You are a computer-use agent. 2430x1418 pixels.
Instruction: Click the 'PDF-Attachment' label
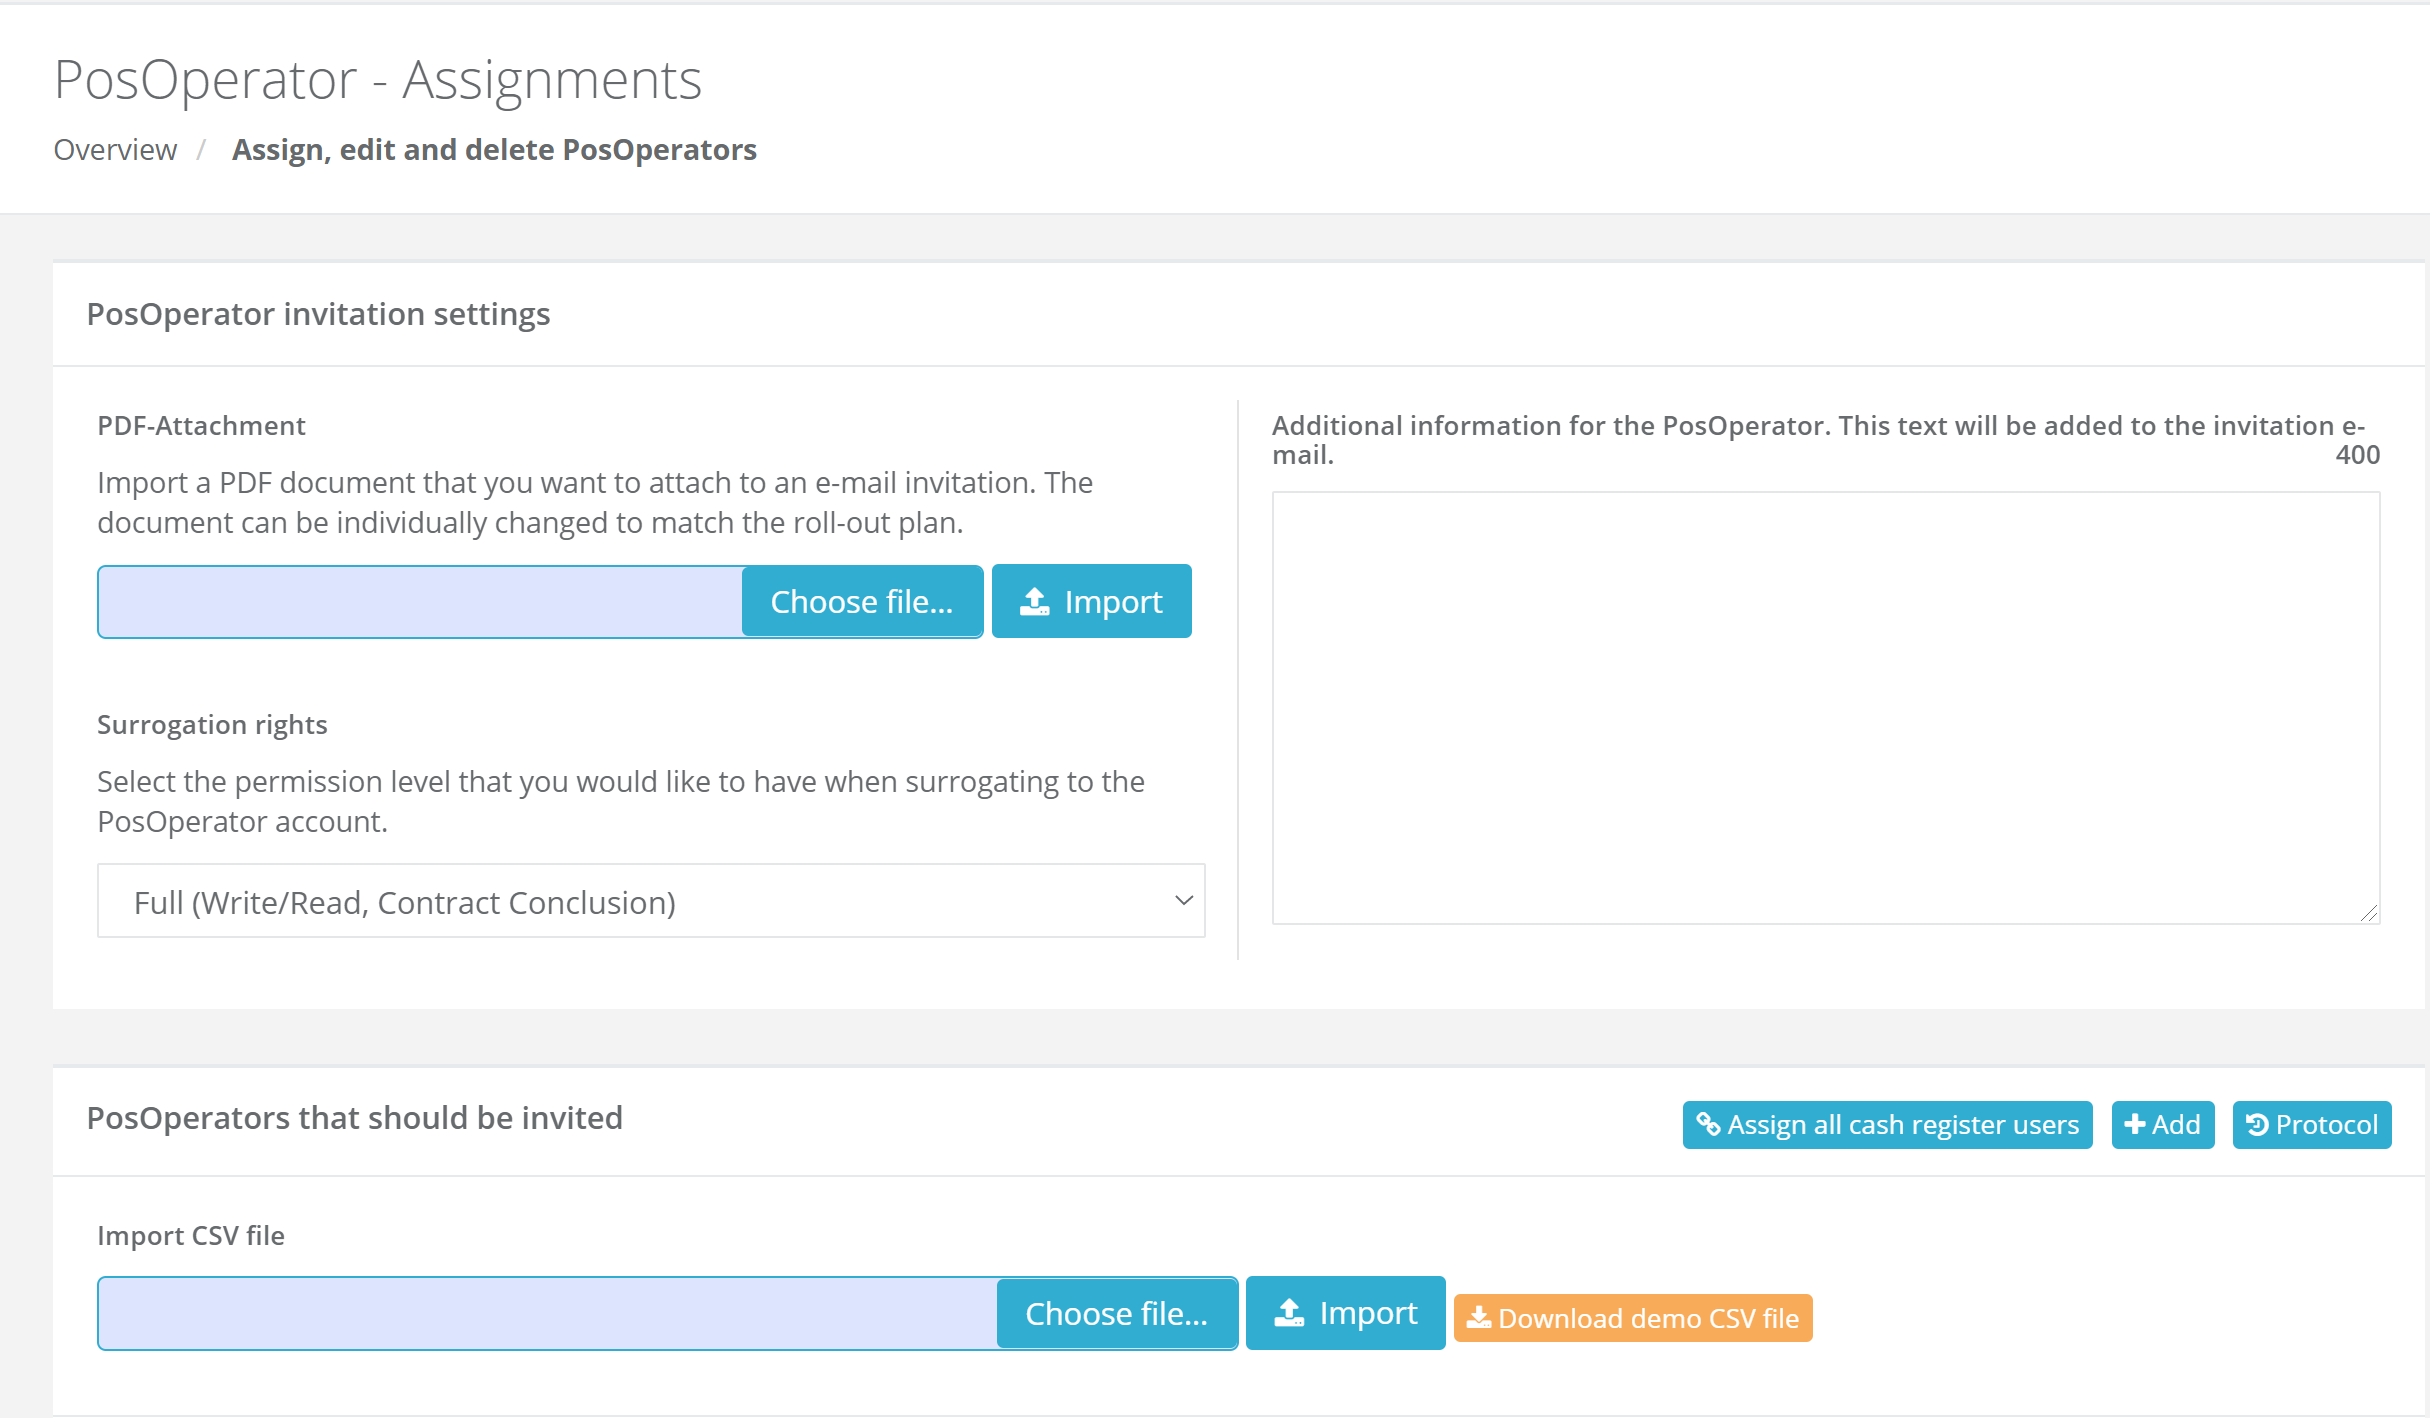(201, 426)
